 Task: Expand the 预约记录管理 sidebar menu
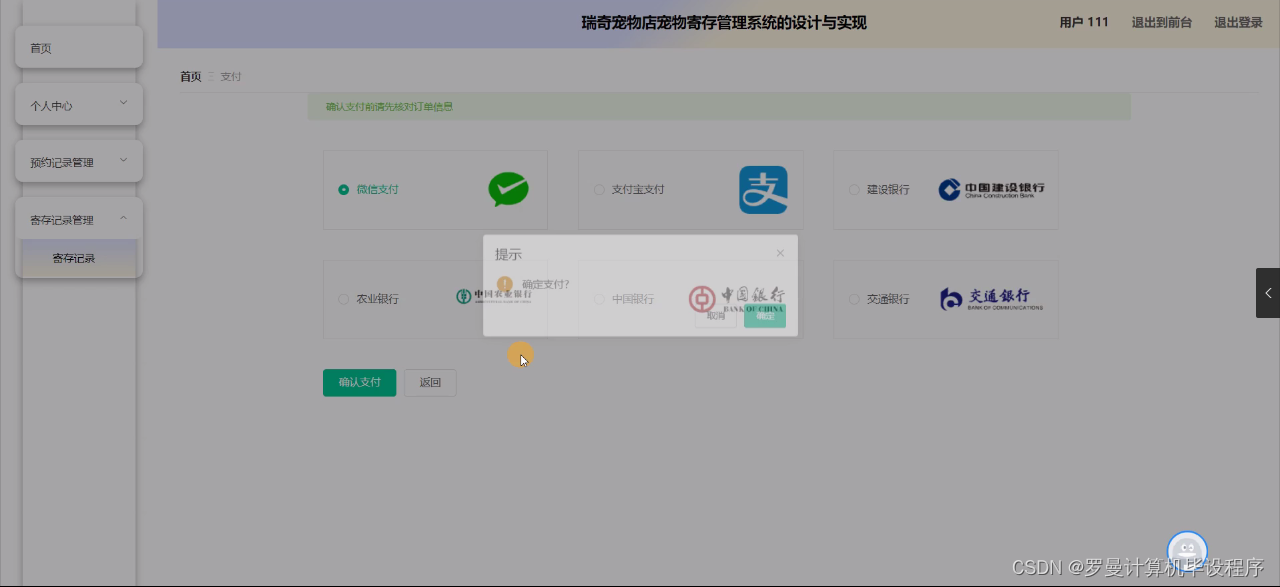tap(78, 160)
